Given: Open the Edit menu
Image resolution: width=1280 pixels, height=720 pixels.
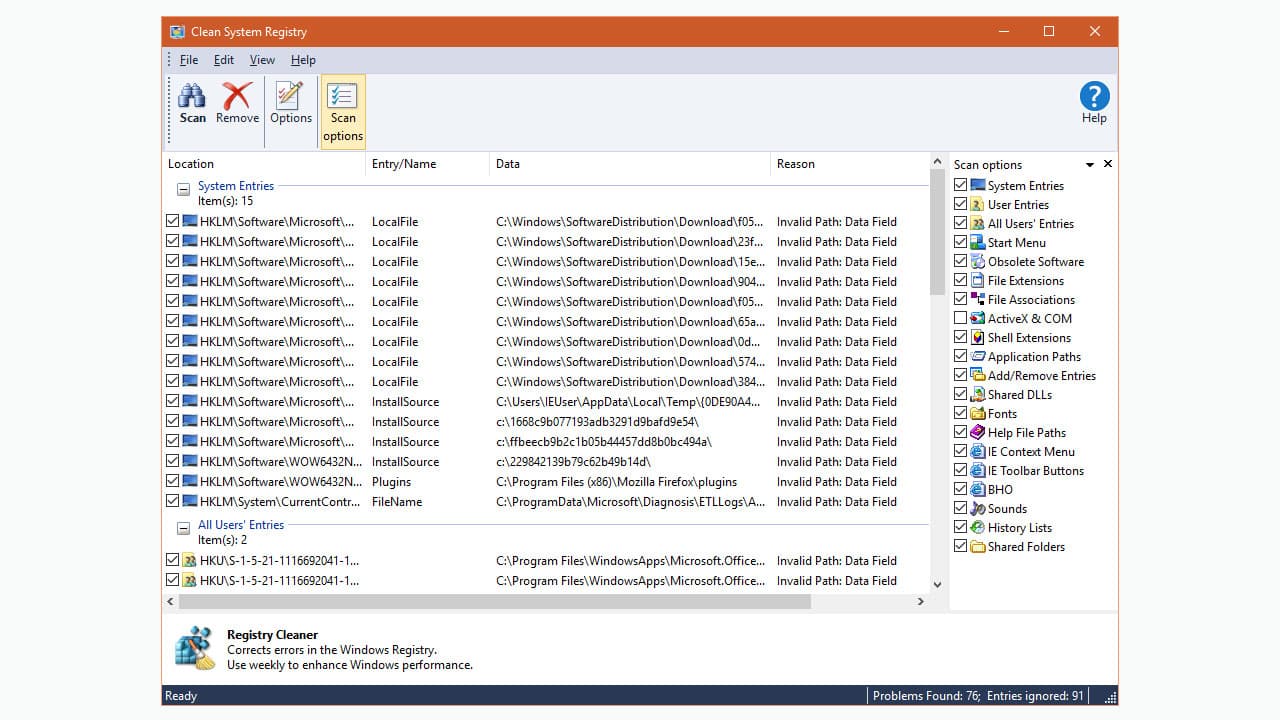Looking at the screenshot, I should [x=223, y=59].
